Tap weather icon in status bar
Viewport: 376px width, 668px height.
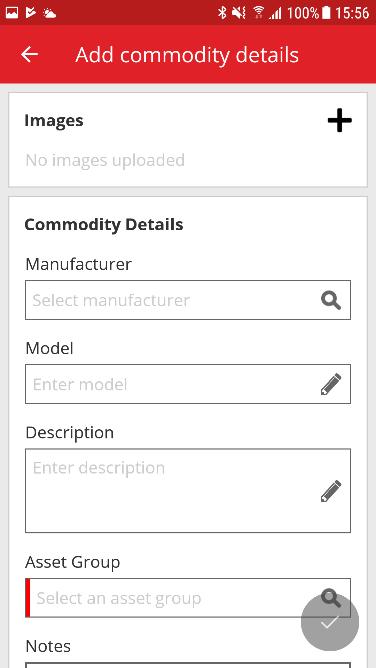coord(49,13)
